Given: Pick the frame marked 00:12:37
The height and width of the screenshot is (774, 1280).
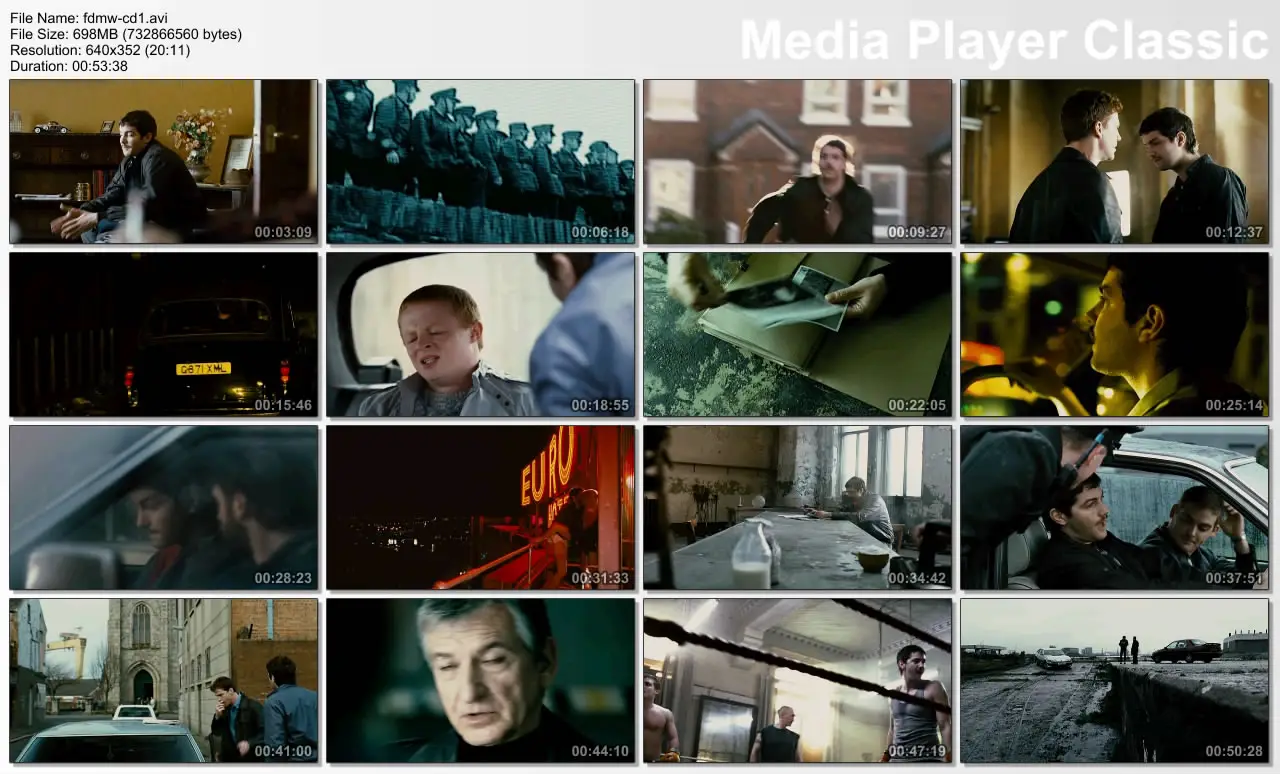Looking at the screenshot, I should coord(1115,161).
